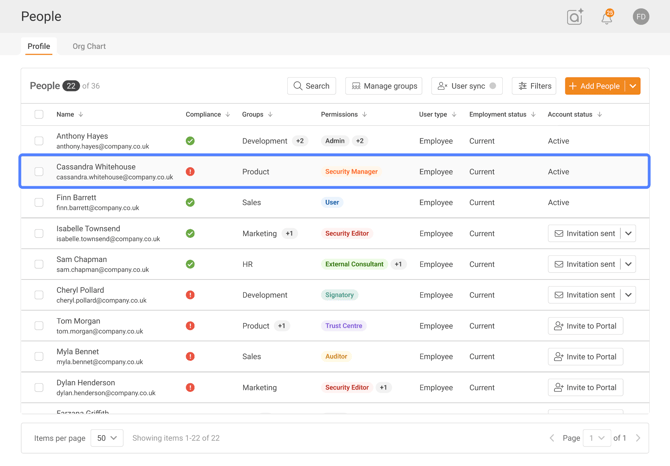
Task: Click the AI camera icon in header
Action: pyautogui.click(x=575, y=17)
